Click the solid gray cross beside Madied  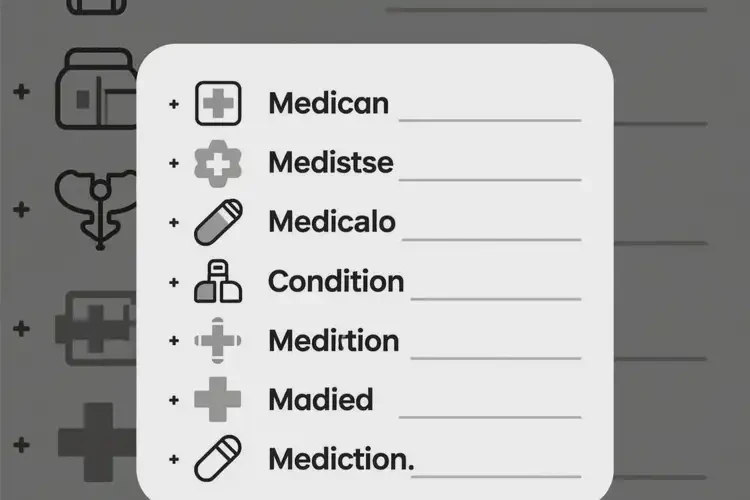(217, 400)
